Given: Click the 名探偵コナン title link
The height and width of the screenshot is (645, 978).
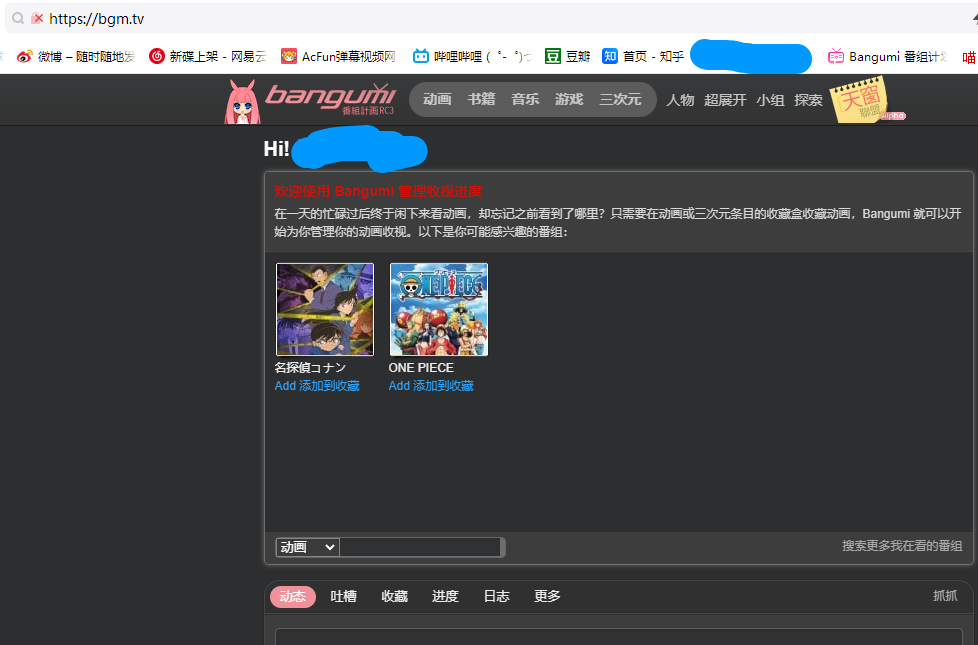Looking at the screenshot, I should [310, 367].
